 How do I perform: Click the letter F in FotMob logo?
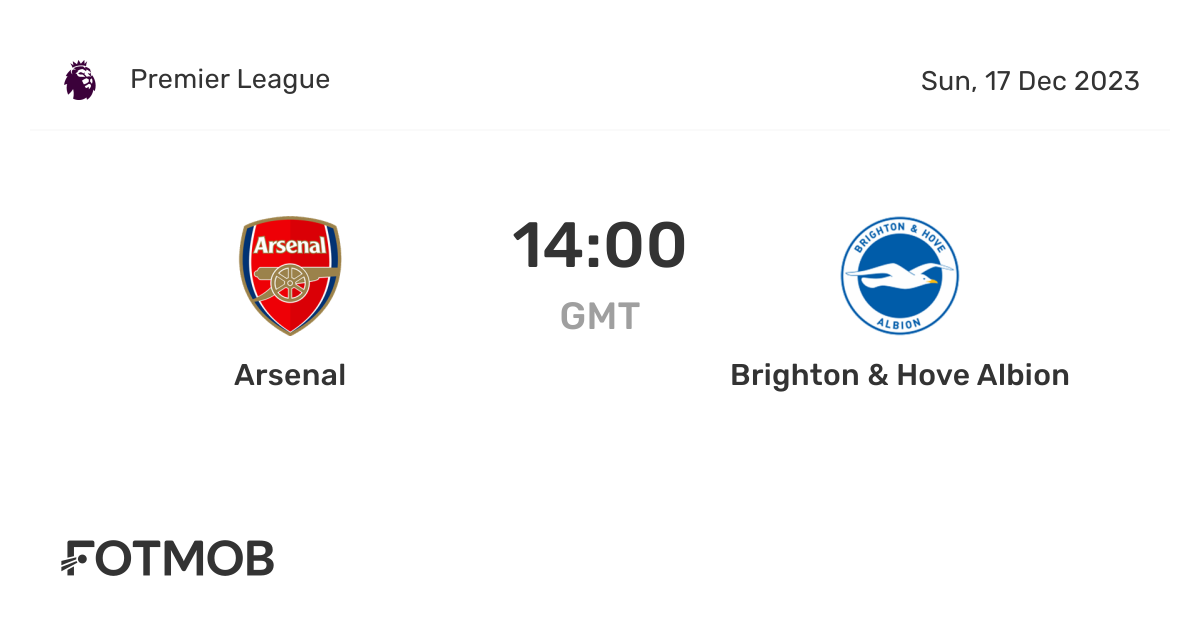[x=79, y=559]
